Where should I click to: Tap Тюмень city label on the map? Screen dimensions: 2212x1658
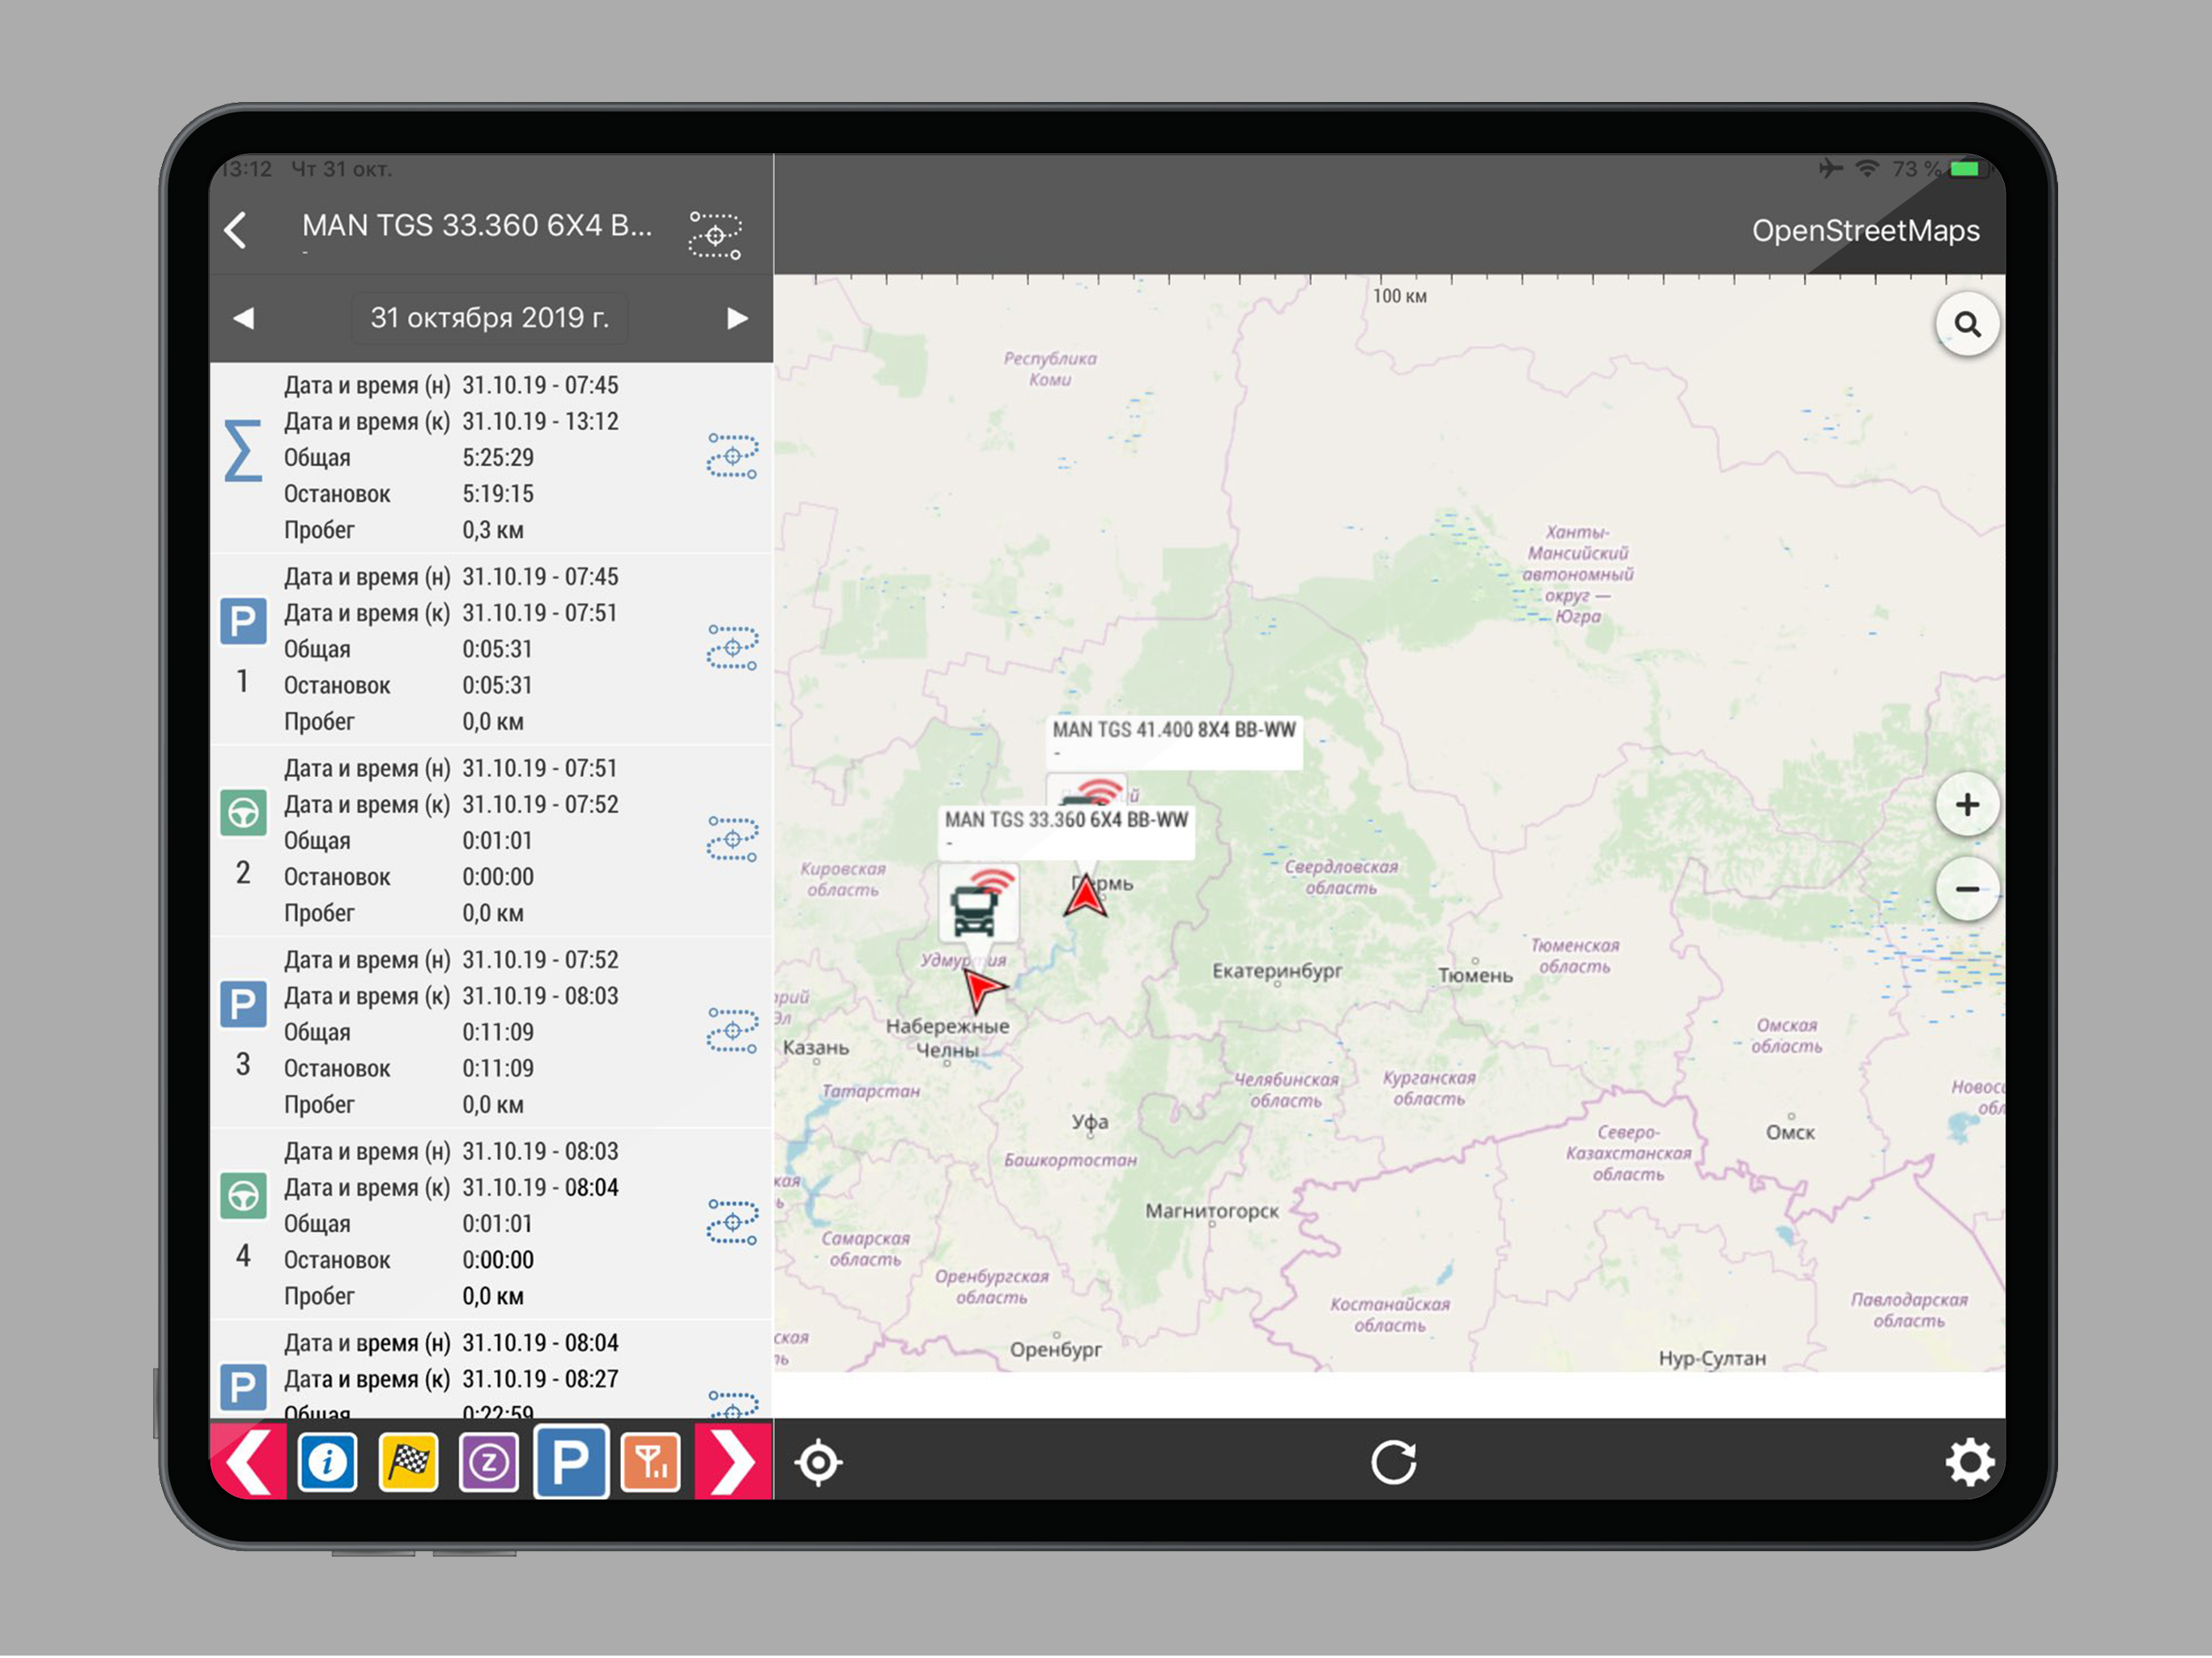pos(1475,975)
